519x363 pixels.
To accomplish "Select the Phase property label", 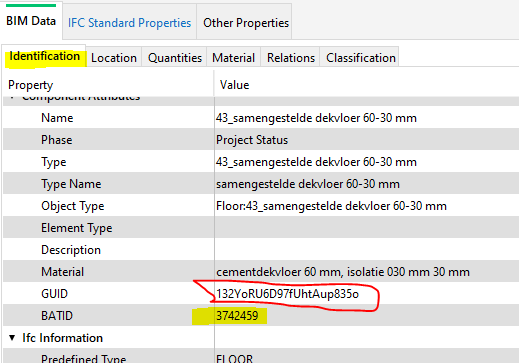I will [56, 140].
